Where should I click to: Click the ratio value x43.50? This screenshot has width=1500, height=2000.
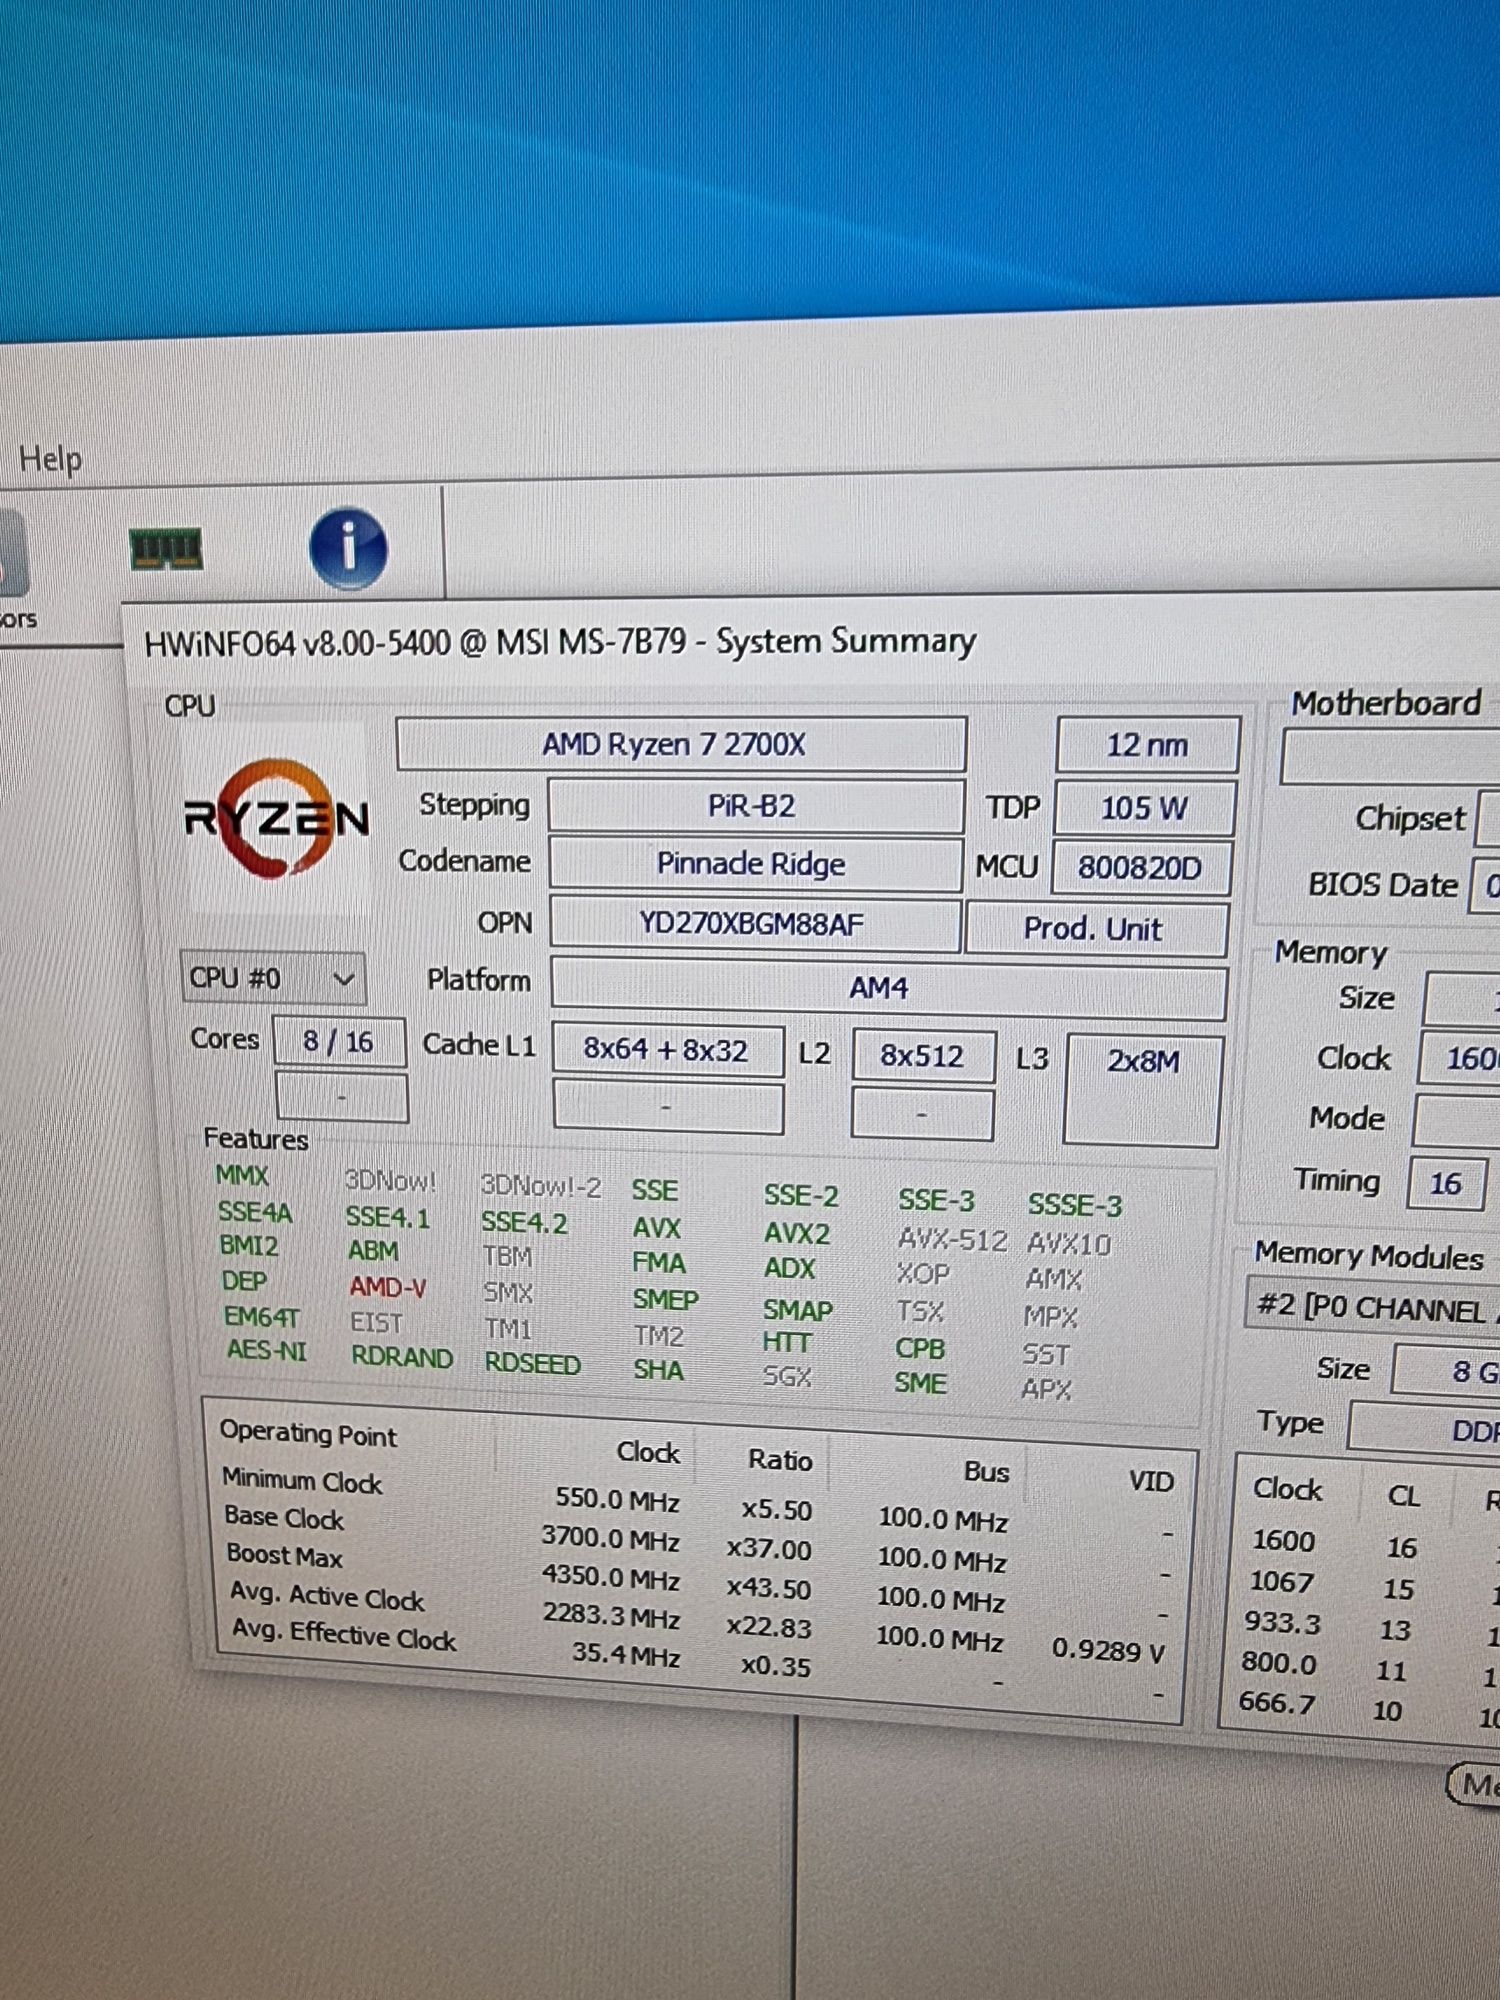click(768, 1588)
